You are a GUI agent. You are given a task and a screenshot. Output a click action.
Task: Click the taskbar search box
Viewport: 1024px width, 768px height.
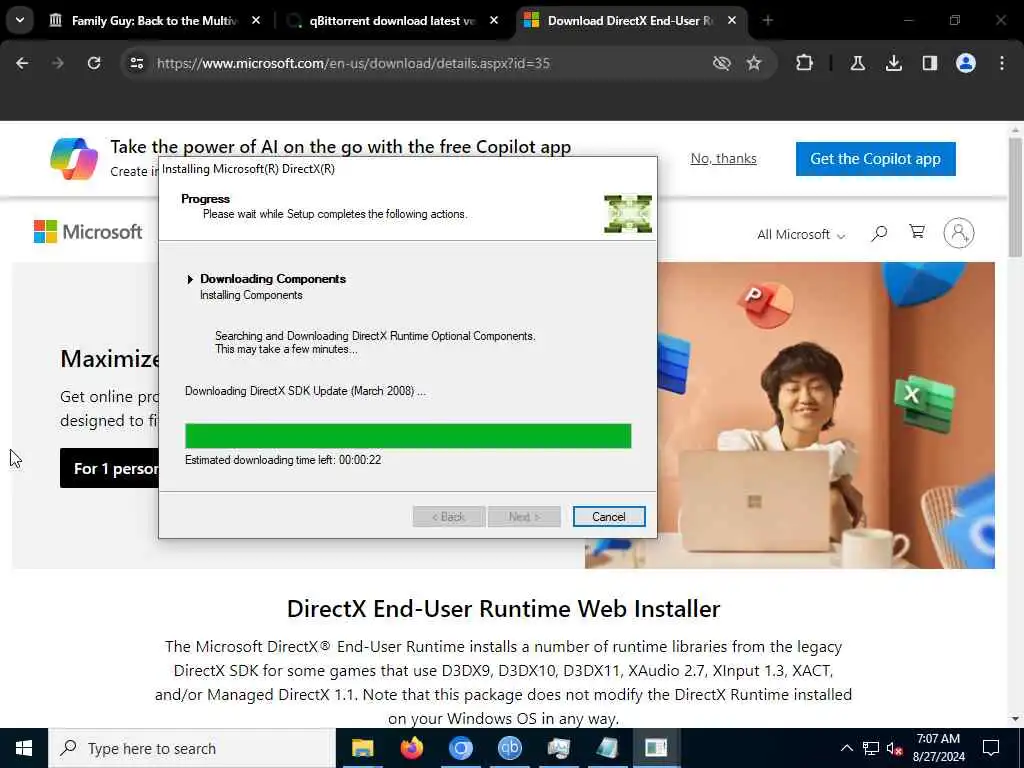click(192, 748)
